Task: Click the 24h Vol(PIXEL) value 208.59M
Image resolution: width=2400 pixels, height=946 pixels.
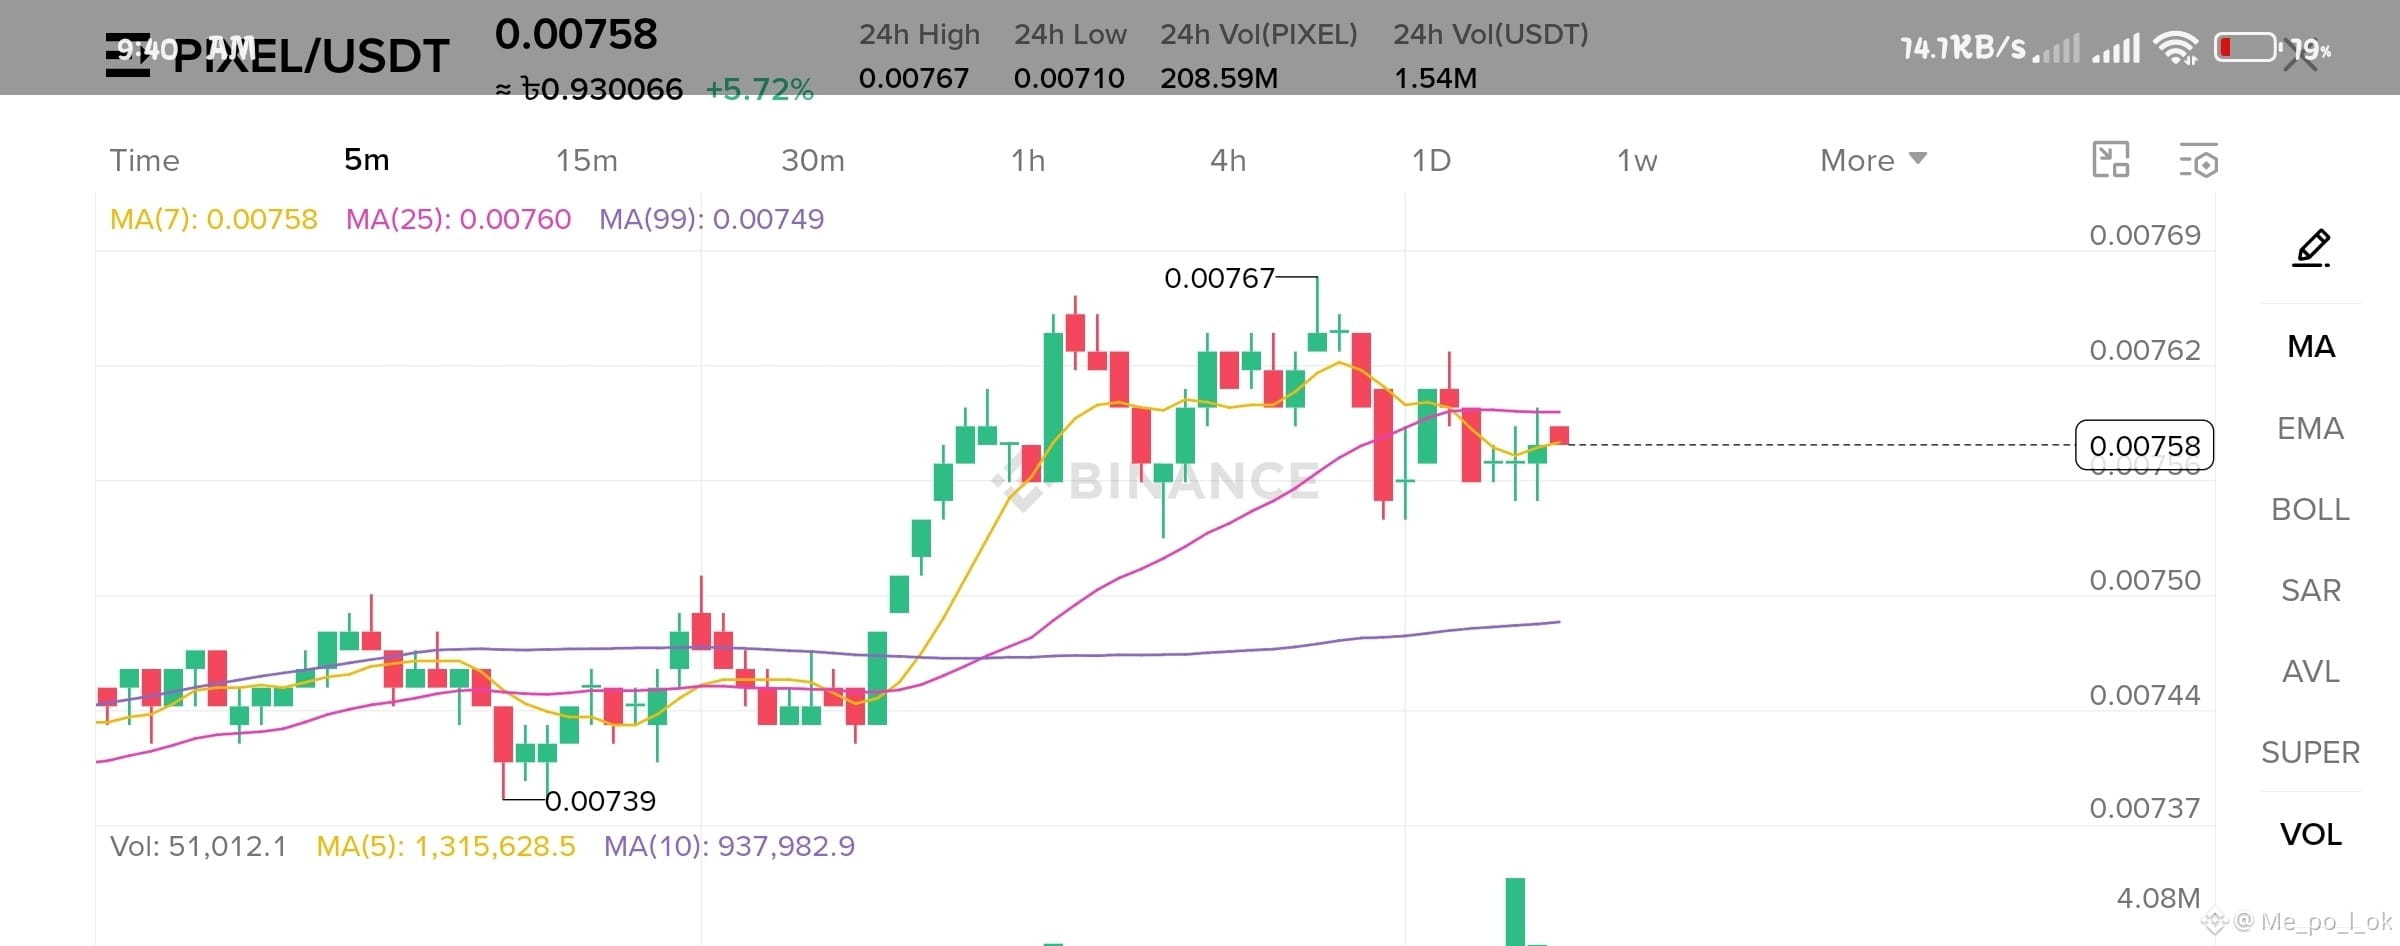Action: [1219, 78]
